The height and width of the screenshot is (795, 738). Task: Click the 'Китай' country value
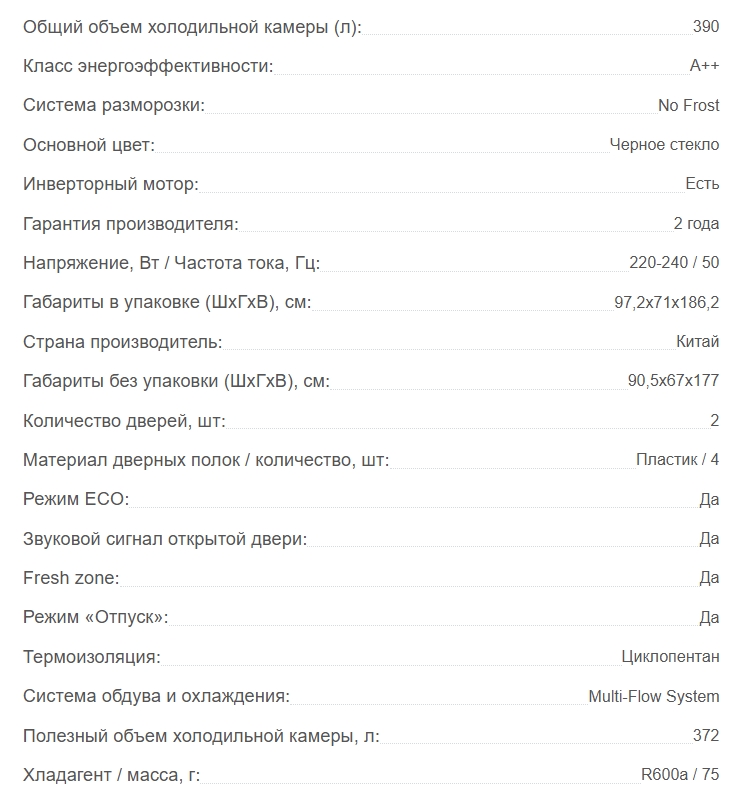coord(697,341)
